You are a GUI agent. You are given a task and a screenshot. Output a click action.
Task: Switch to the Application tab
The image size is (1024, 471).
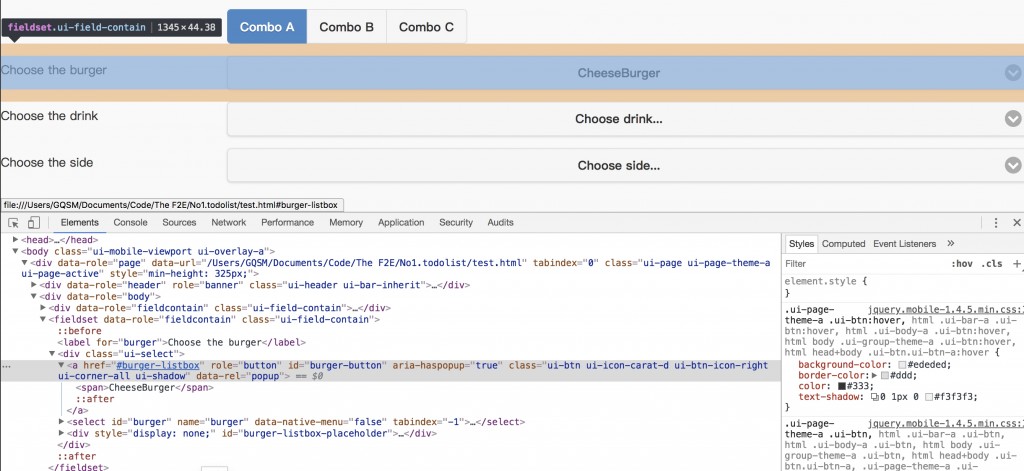click(x=401, y=222)
